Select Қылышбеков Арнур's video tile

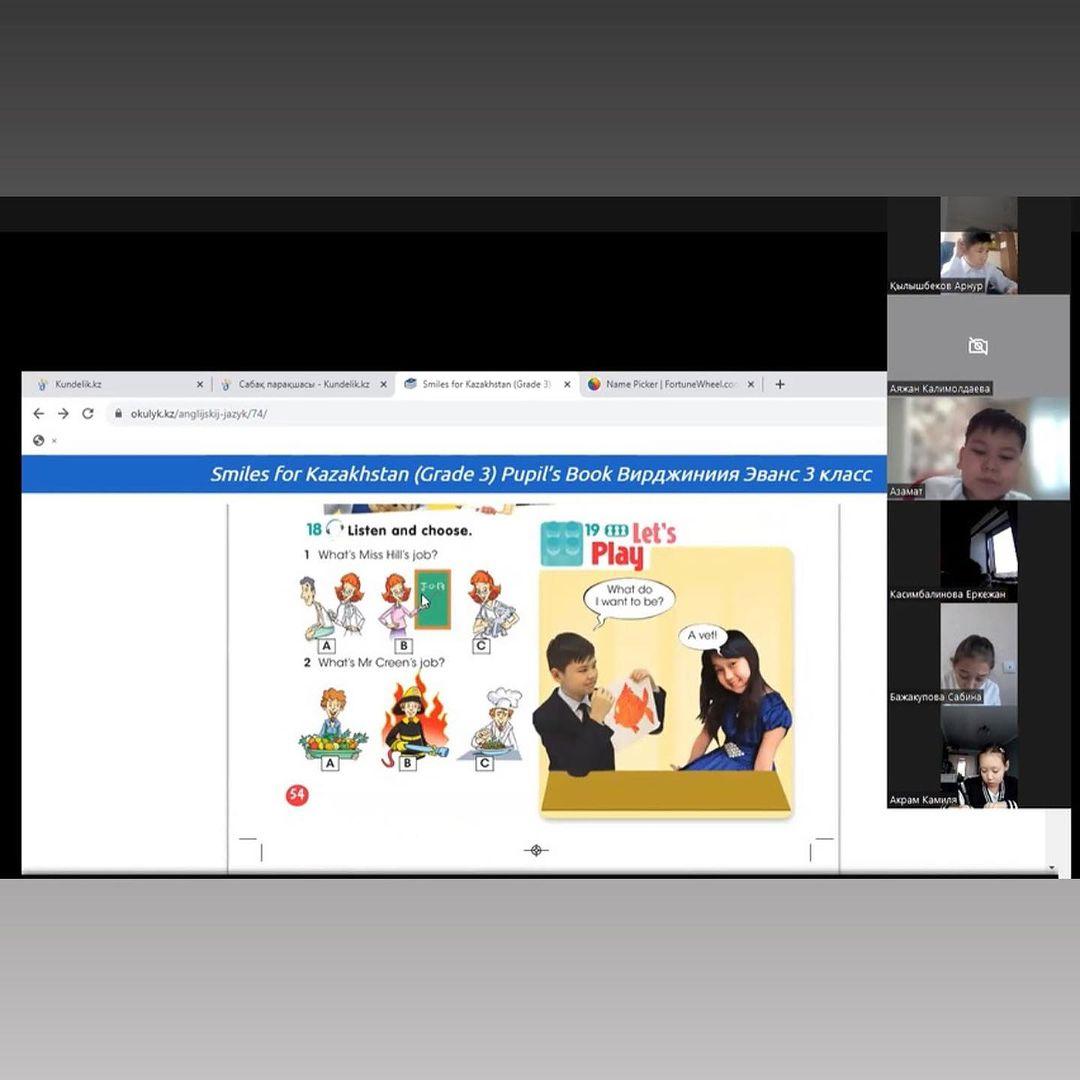click(x=979, y=245)
